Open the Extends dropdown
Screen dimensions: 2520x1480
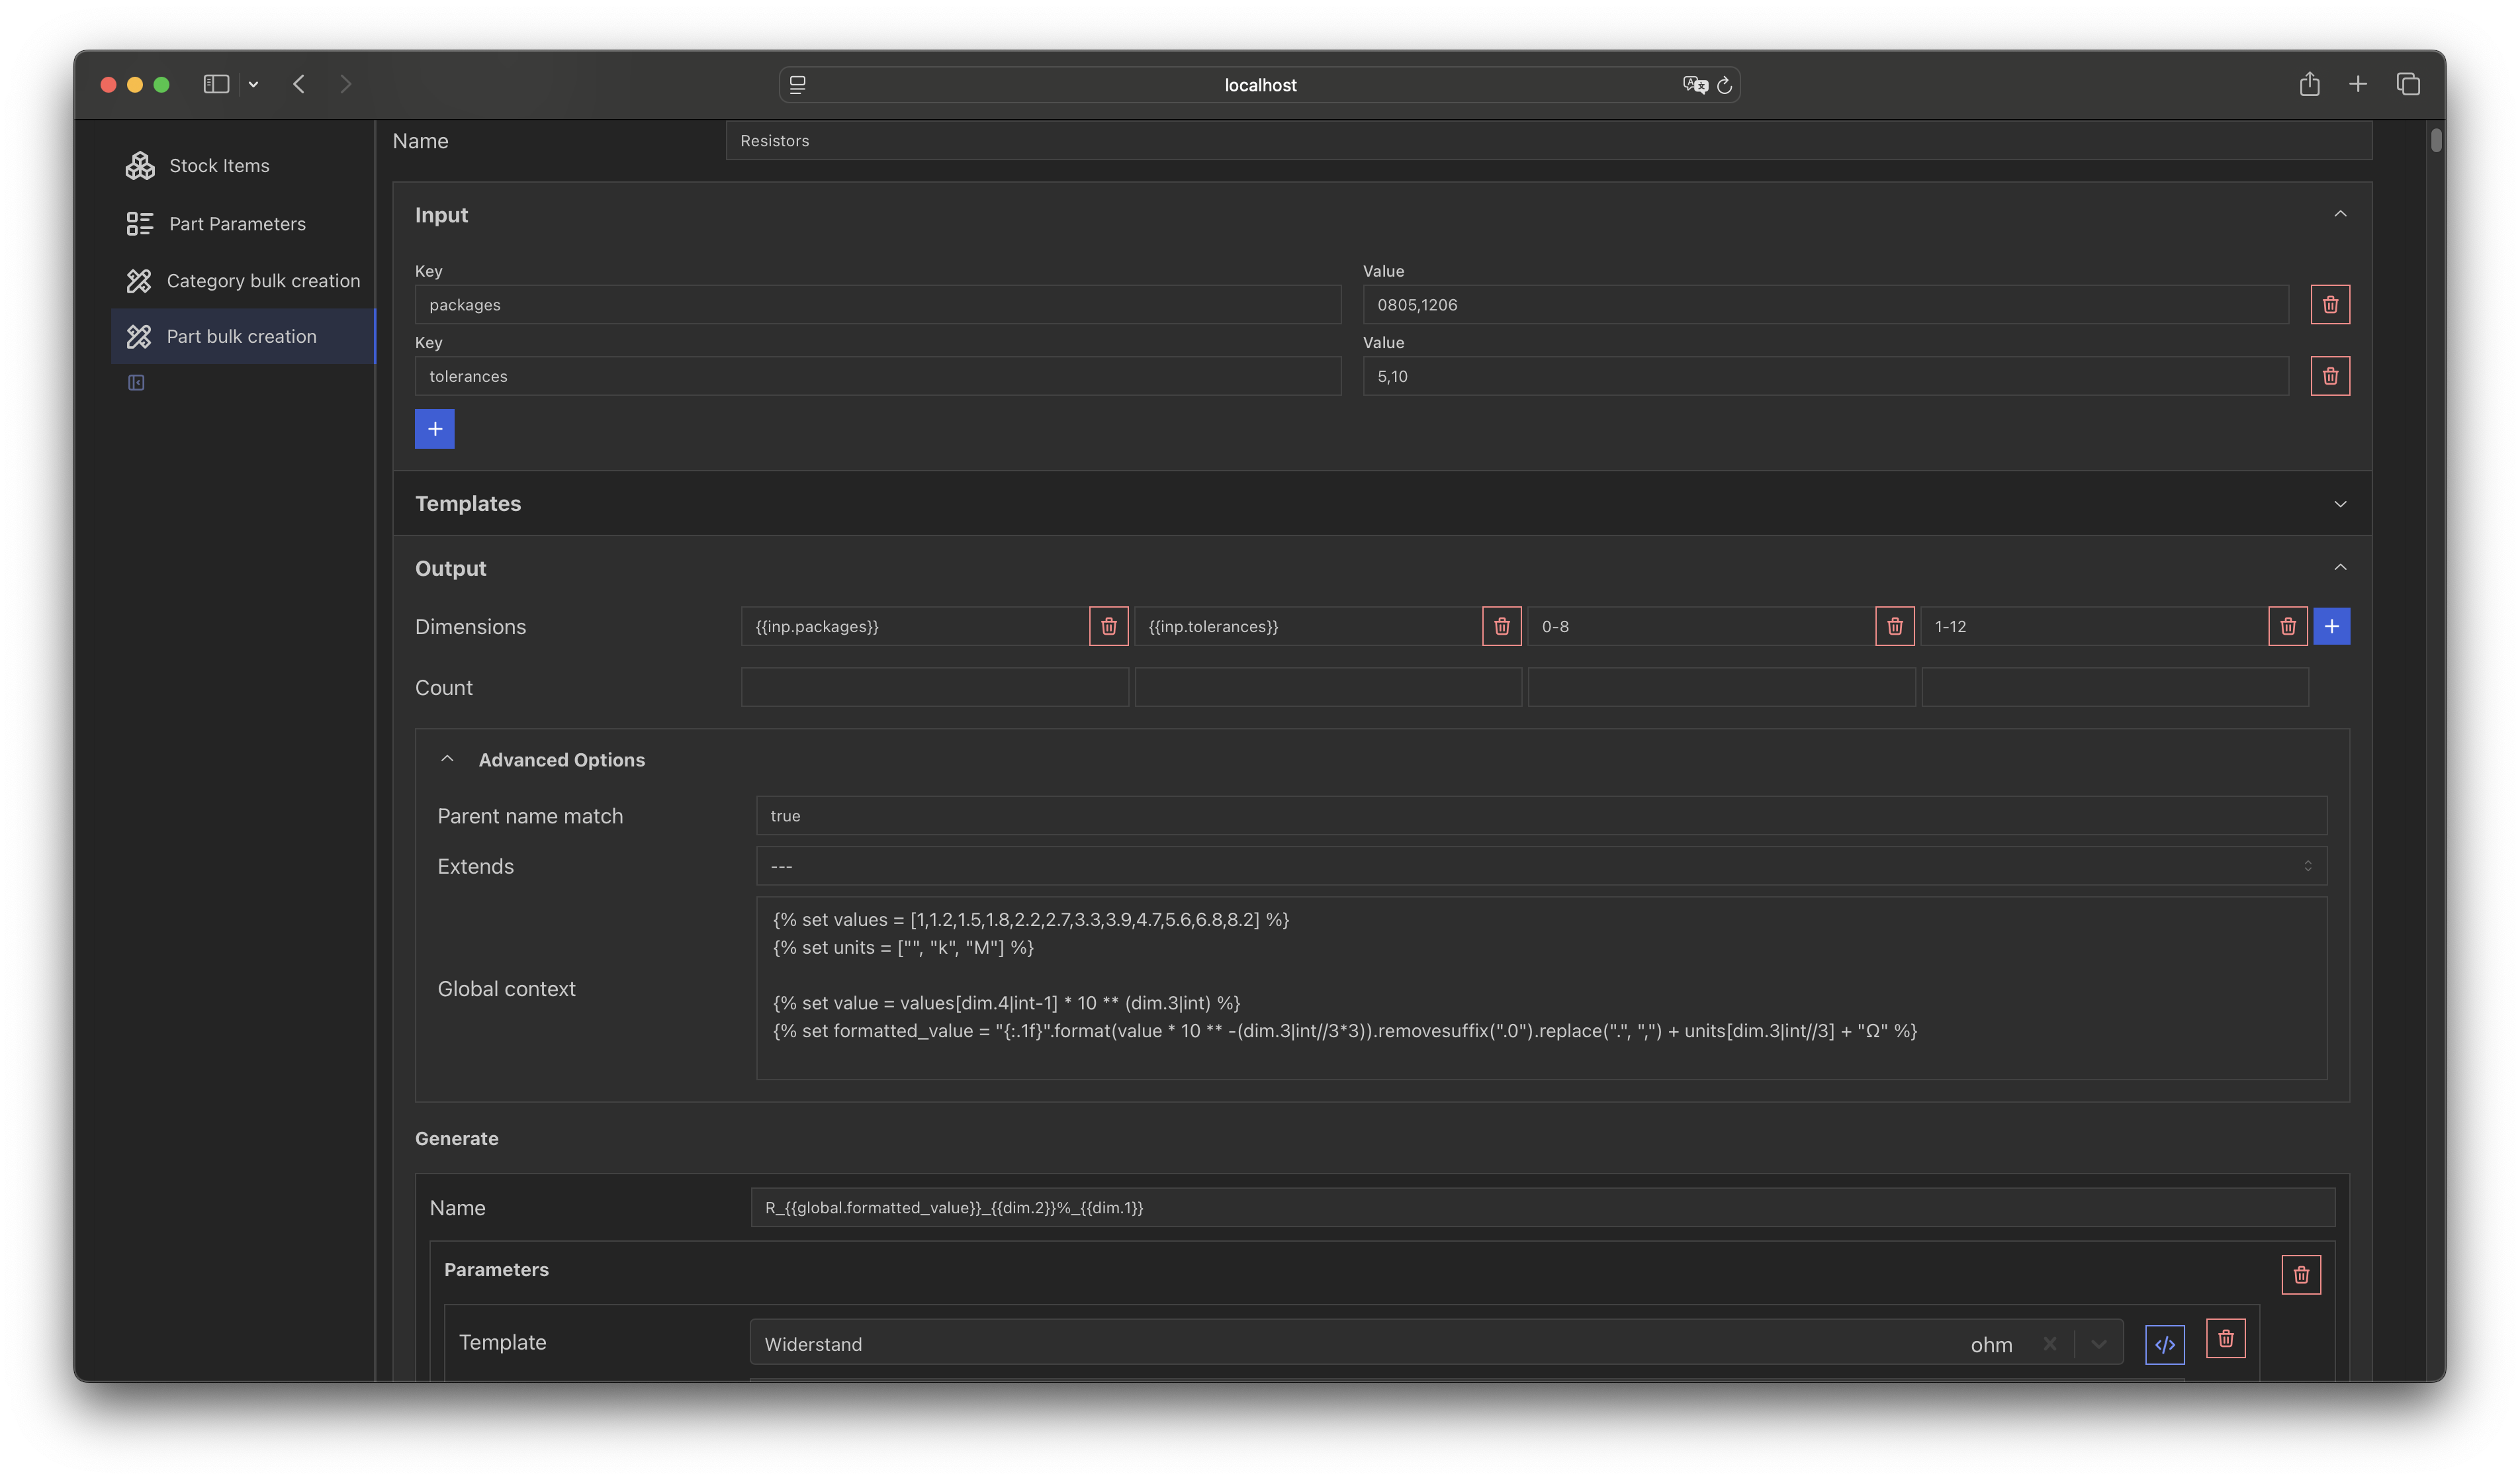[1540, 866]
